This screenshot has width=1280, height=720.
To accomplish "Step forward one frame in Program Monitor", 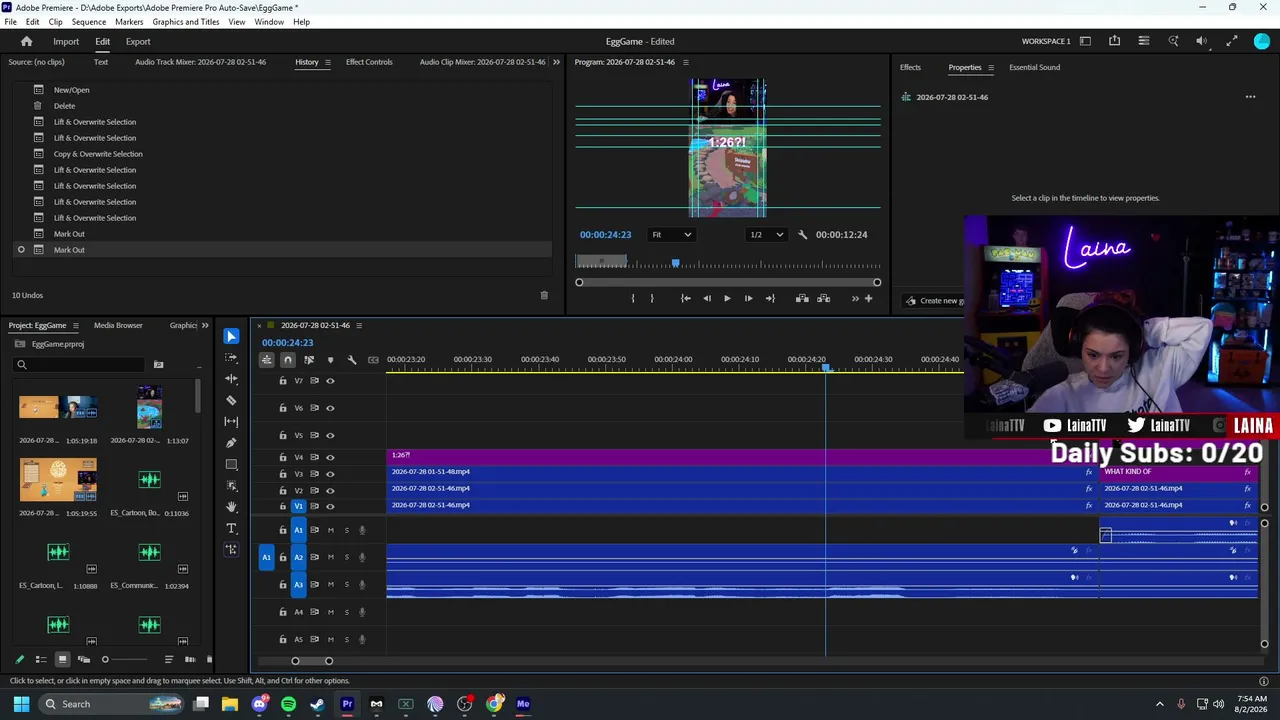I will tap(748, 298).
